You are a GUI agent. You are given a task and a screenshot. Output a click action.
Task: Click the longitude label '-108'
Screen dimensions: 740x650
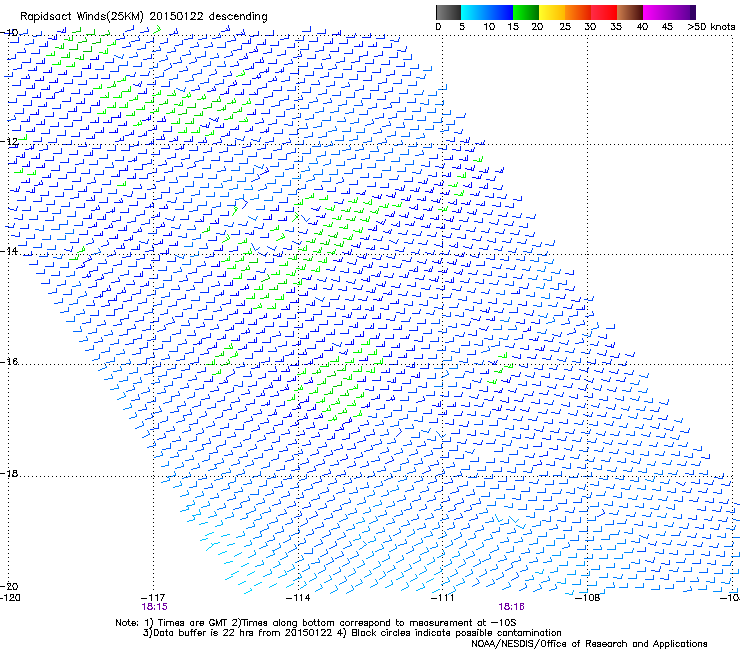click(588, 598)
